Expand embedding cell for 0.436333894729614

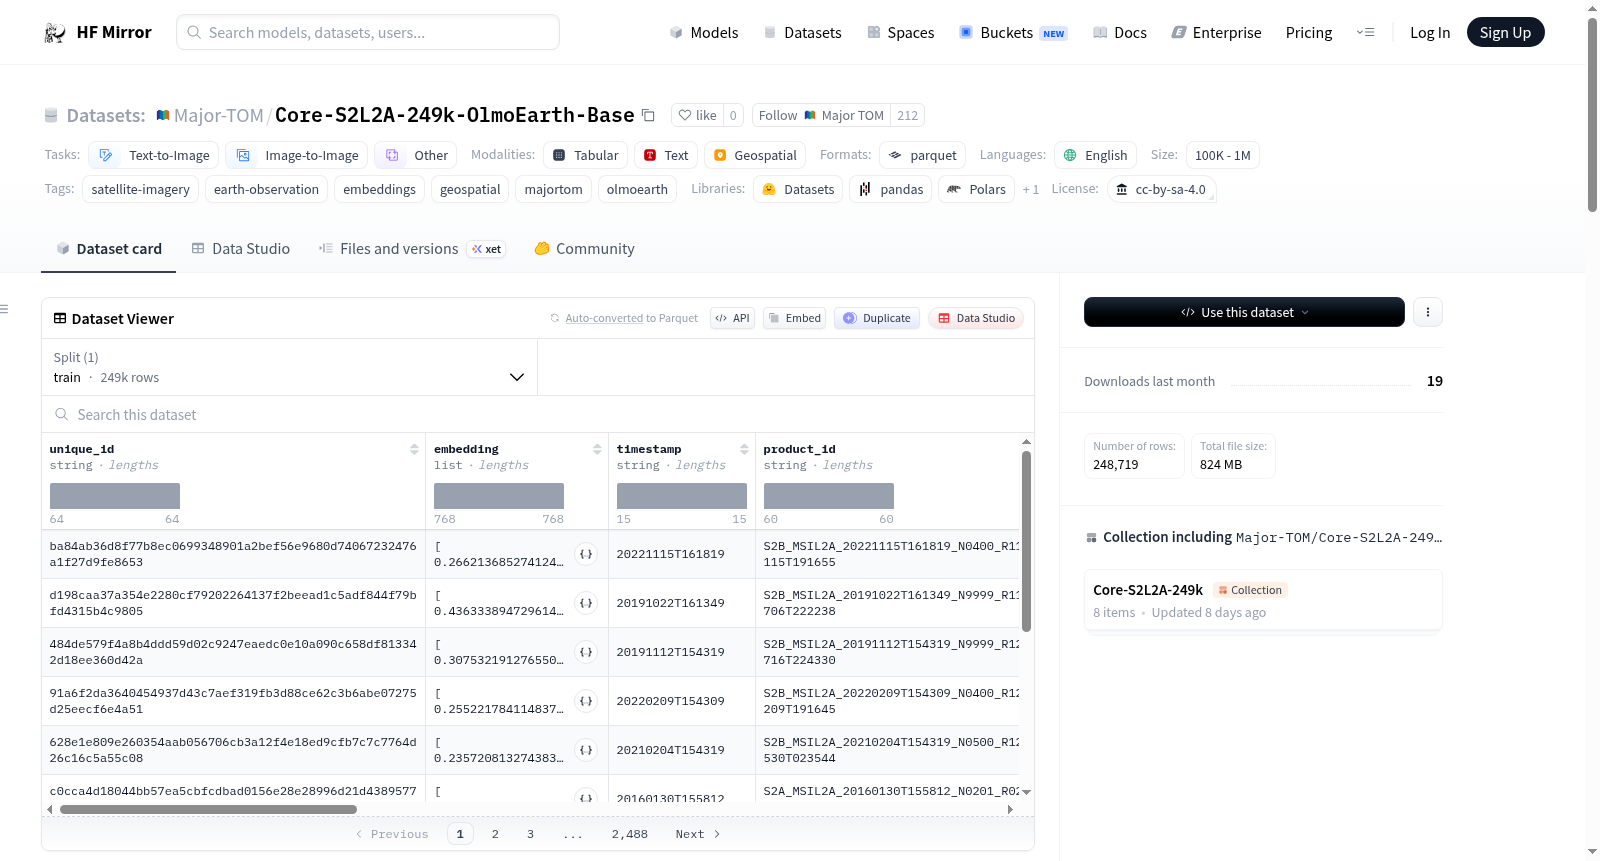(586, 603)
